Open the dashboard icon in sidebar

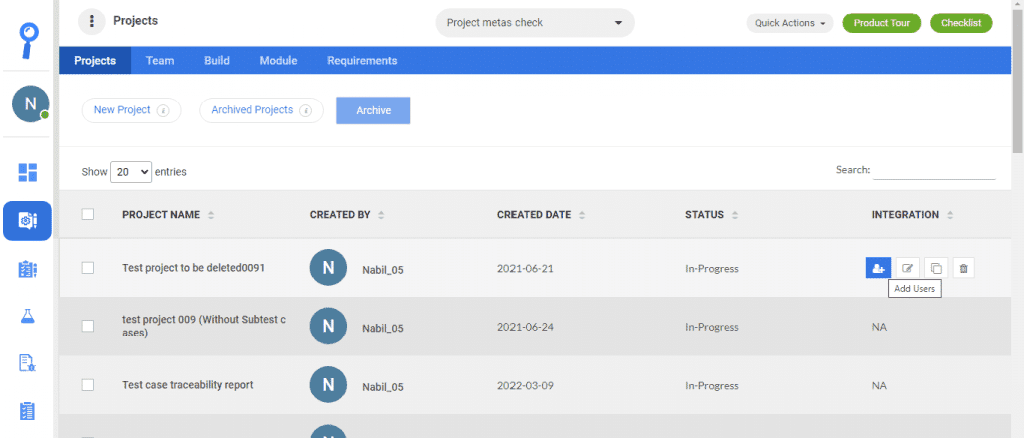click(x=28, y=172)
